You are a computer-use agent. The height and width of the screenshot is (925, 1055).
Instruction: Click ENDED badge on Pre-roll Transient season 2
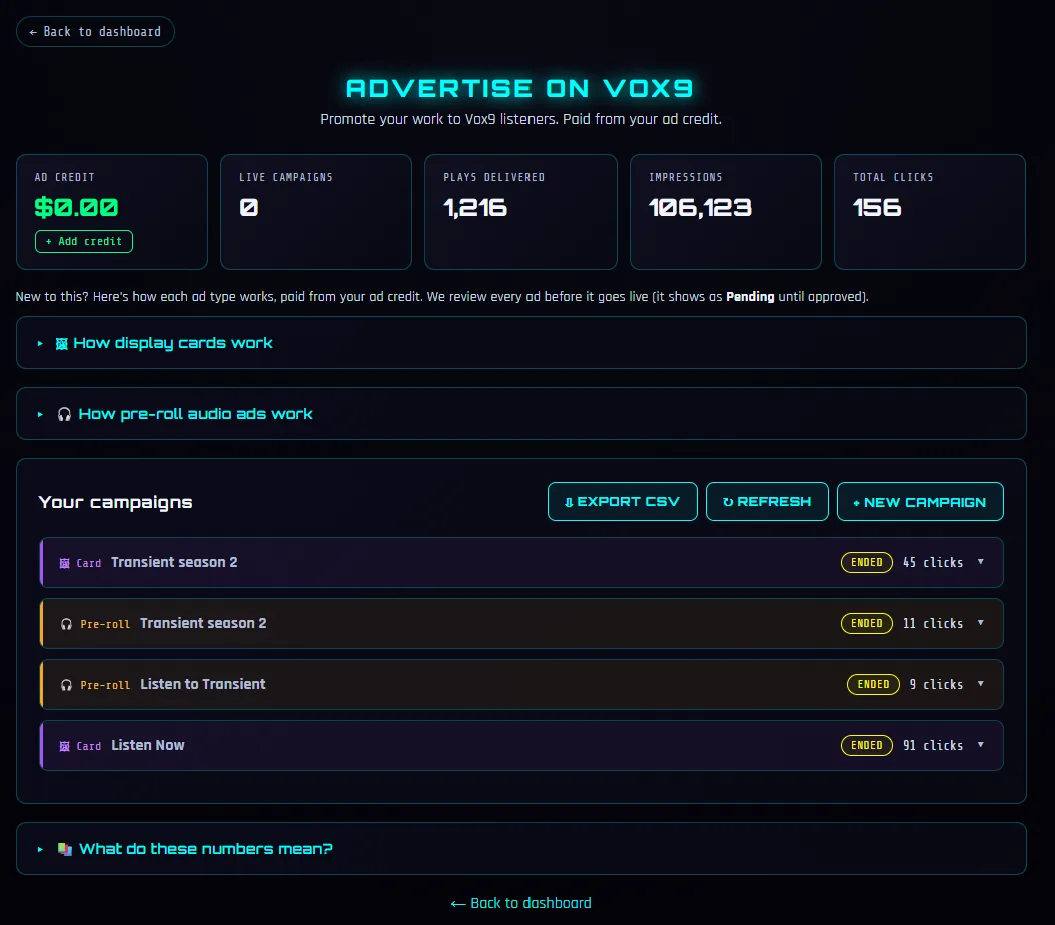pos(867,624)
